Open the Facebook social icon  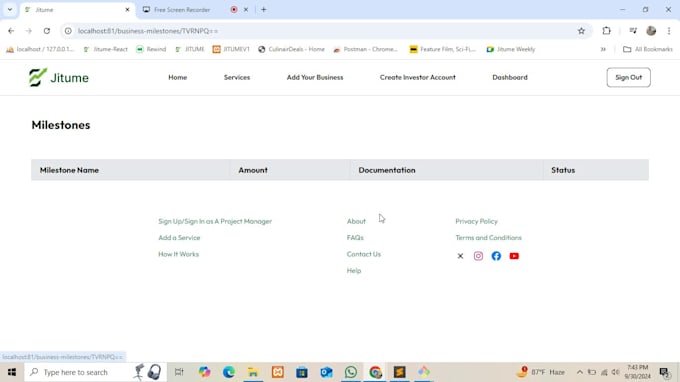click(x=496, y=256)
